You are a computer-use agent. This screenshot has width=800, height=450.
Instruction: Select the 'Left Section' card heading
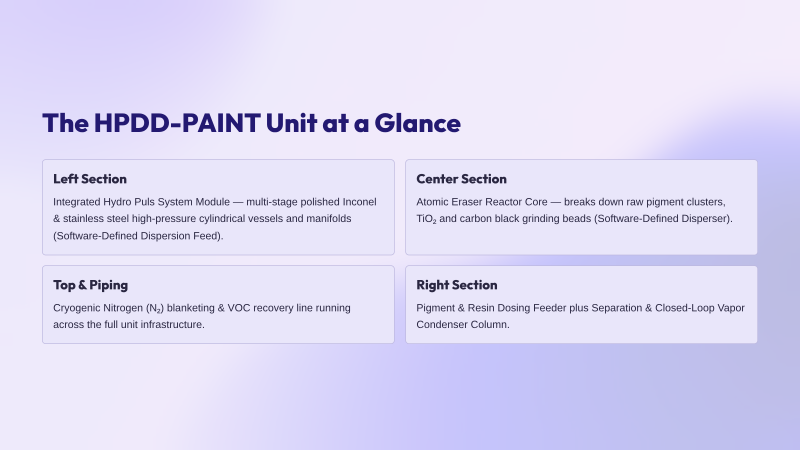(90, 179)
